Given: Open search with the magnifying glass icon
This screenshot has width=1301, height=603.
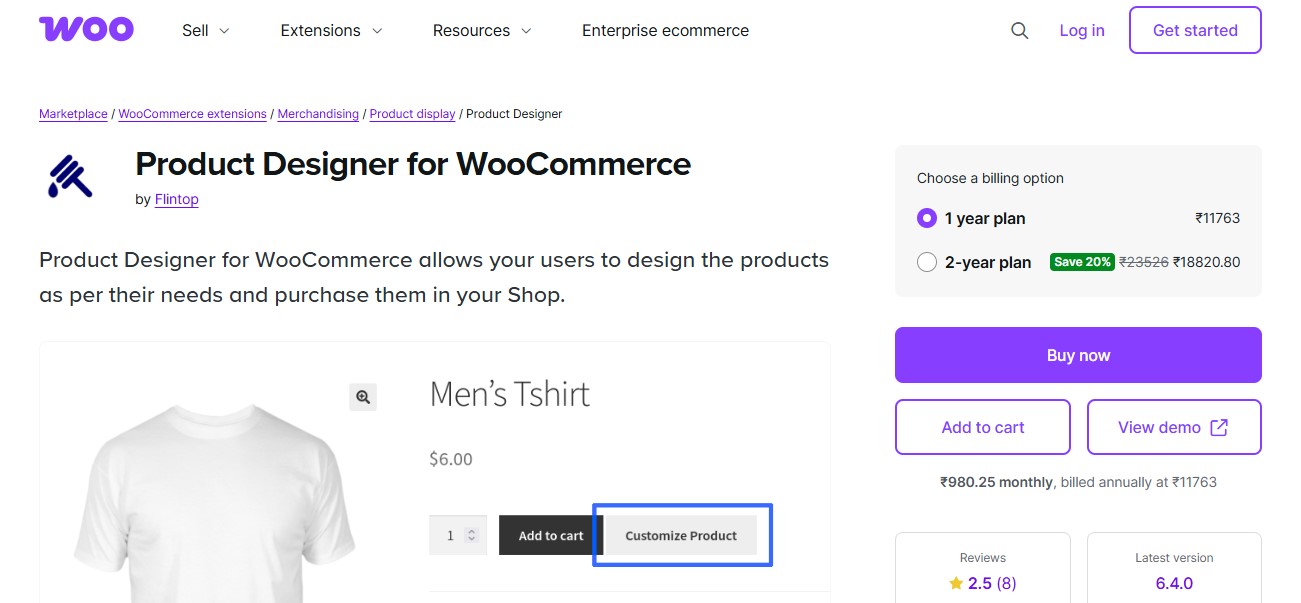Looking at the screenshot, I should pos(1019,30).
